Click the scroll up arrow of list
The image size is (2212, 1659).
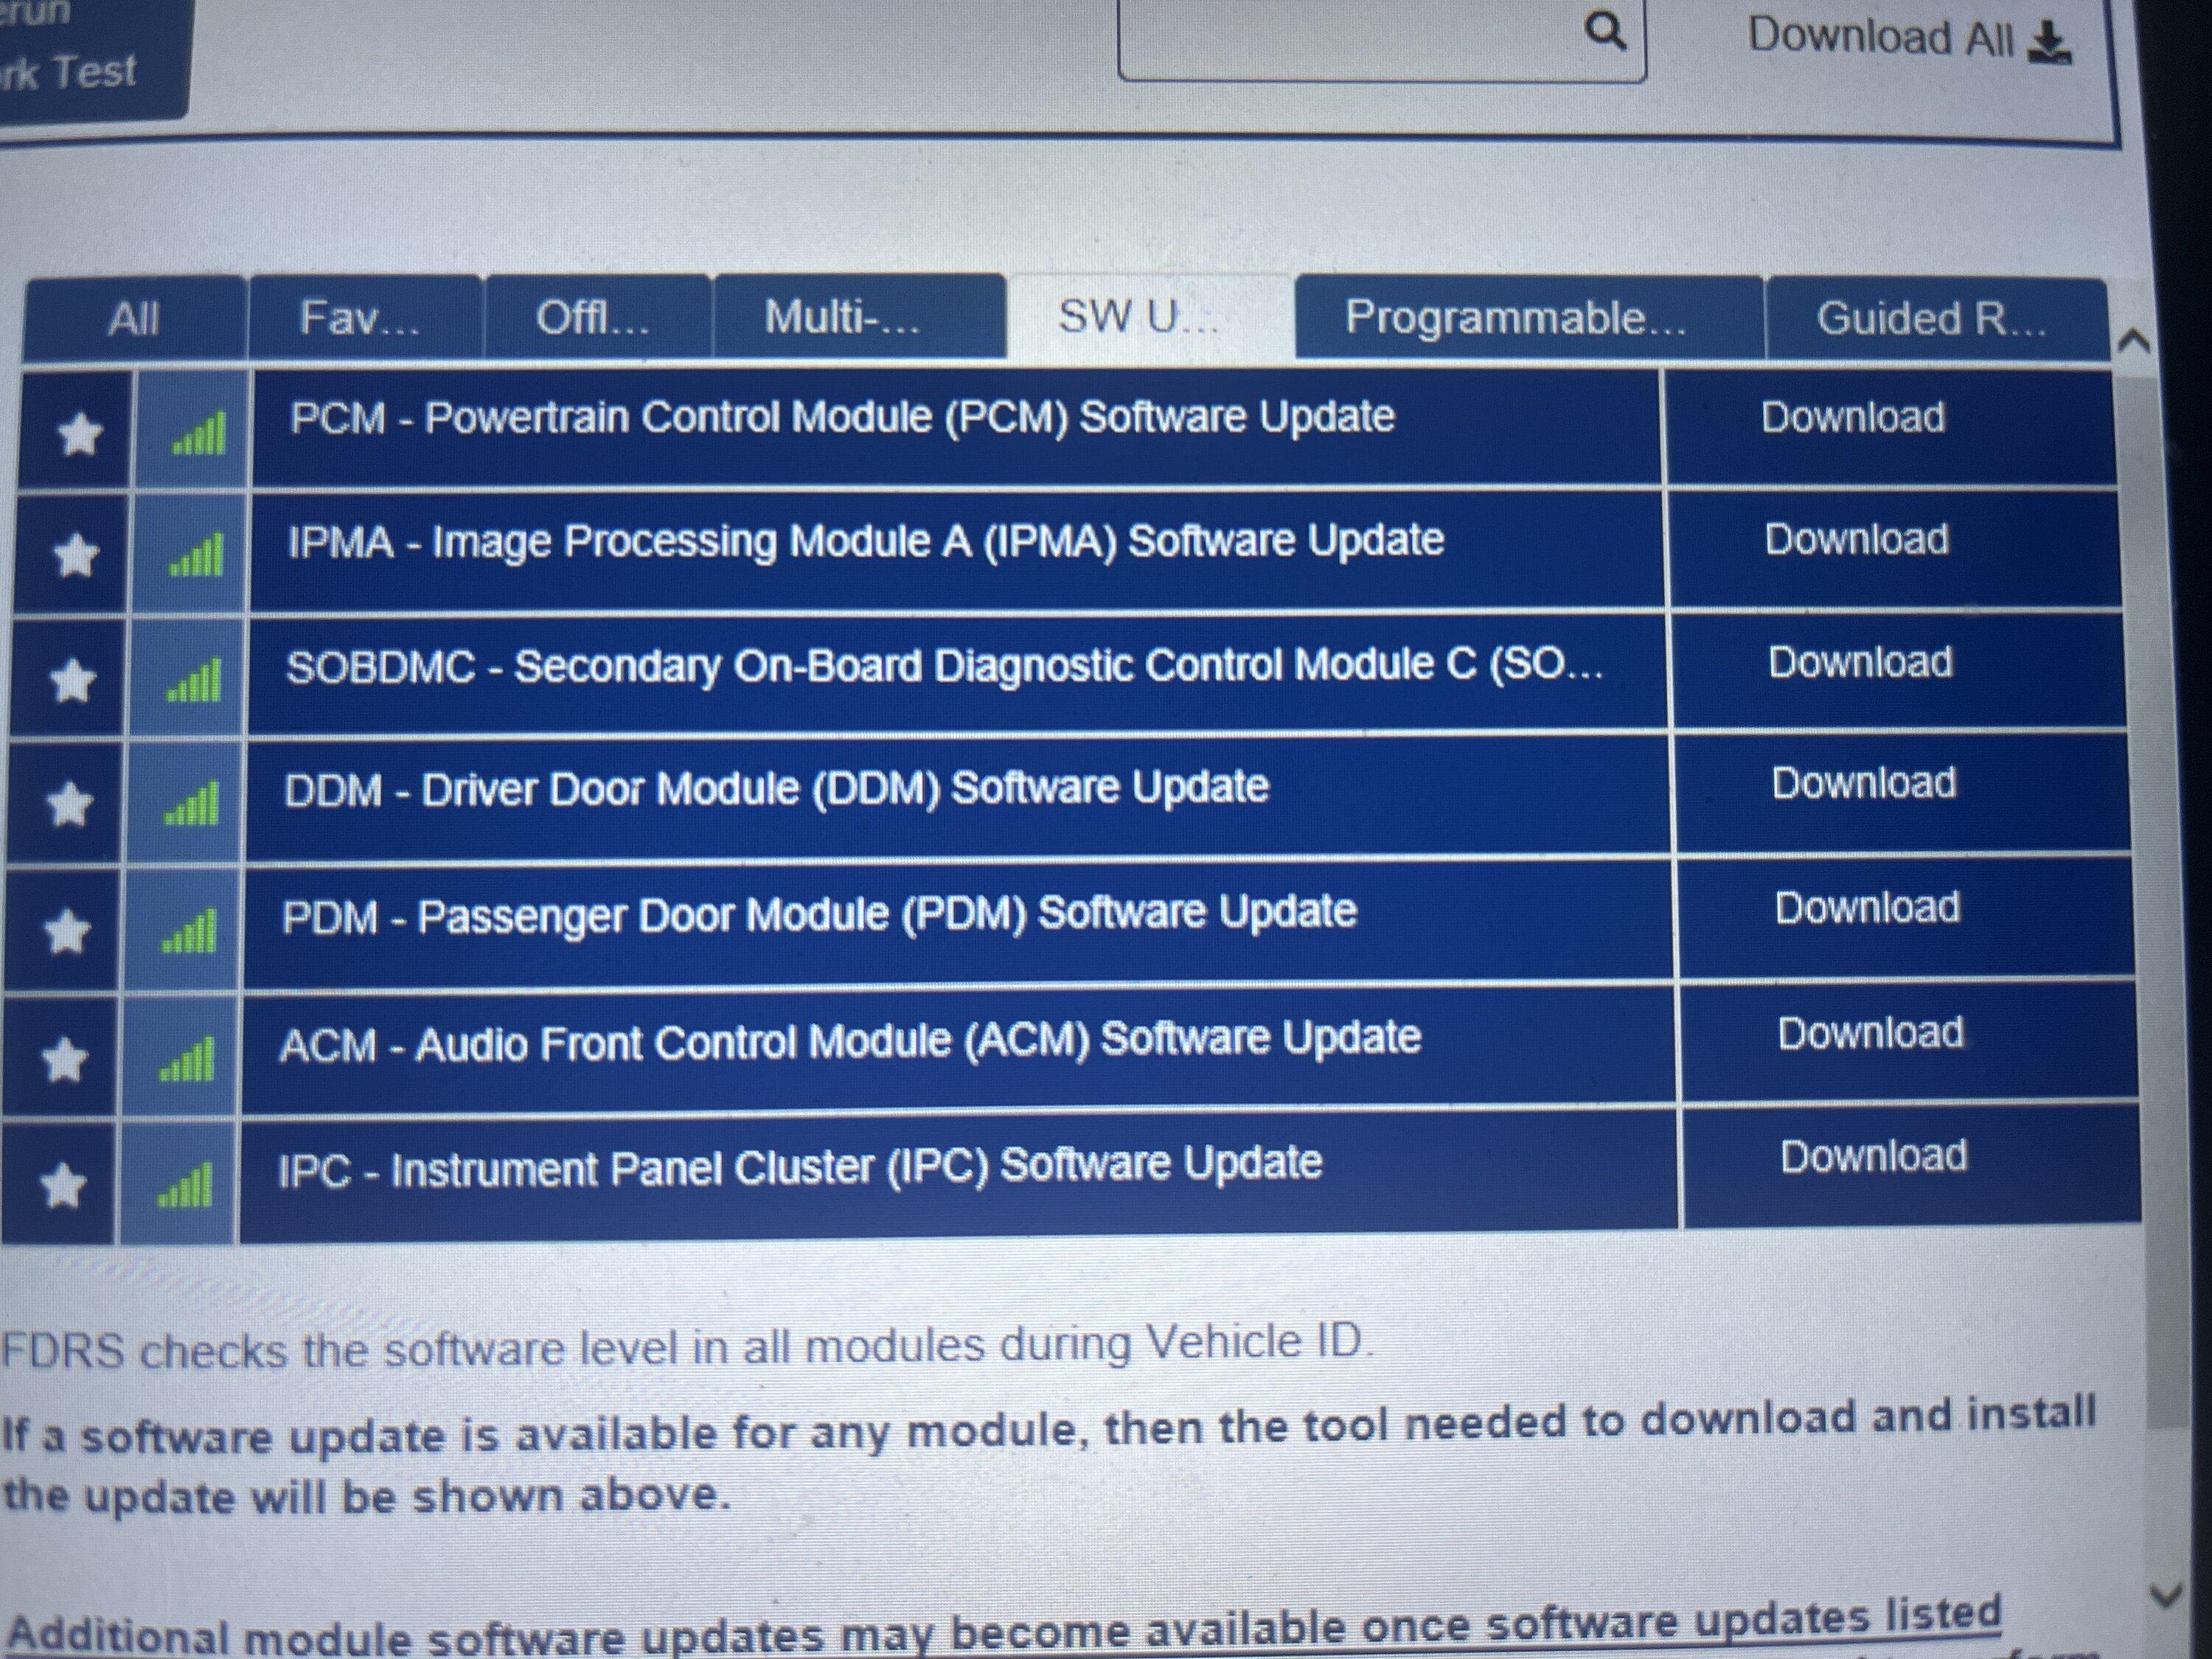click(x=2133, y=342)
